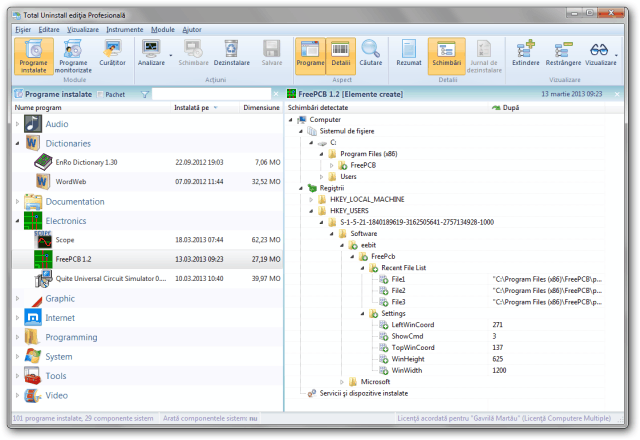This screenshot has width=640, height=440.
Task: Click the System group Windows icon
Action: coord(33,356)
